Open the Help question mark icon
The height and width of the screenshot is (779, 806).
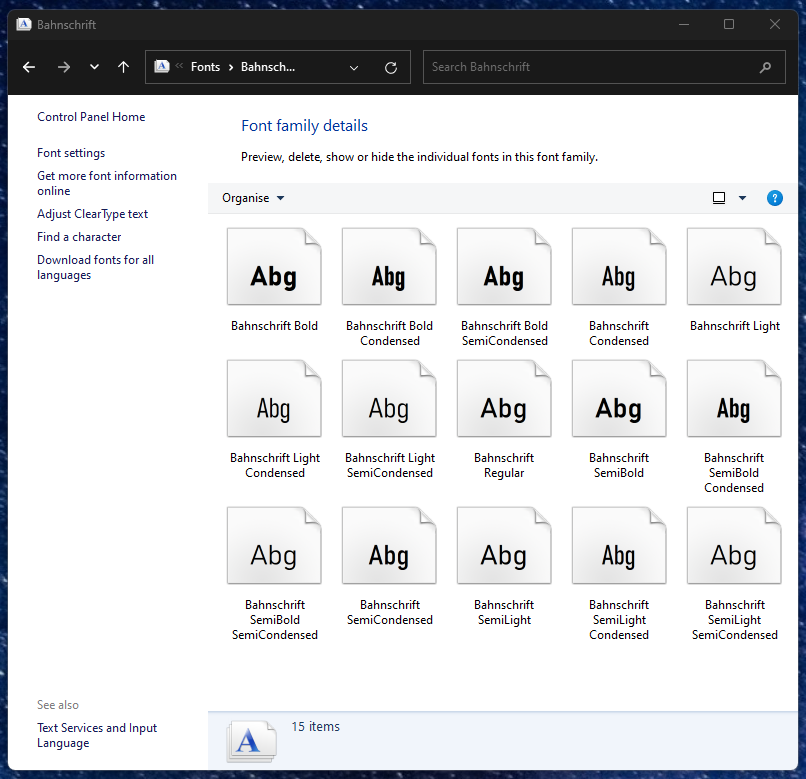(x=774, y=198)
